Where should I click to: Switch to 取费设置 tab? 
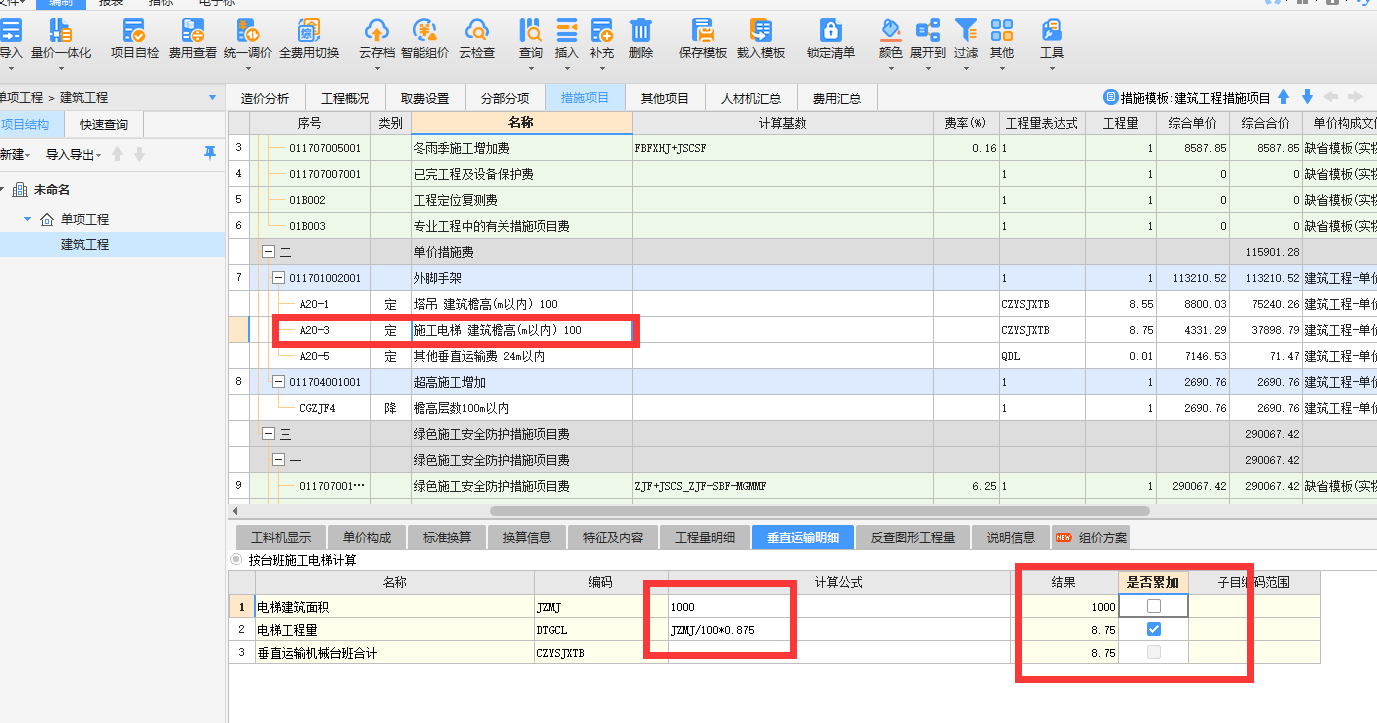(425, 98)
